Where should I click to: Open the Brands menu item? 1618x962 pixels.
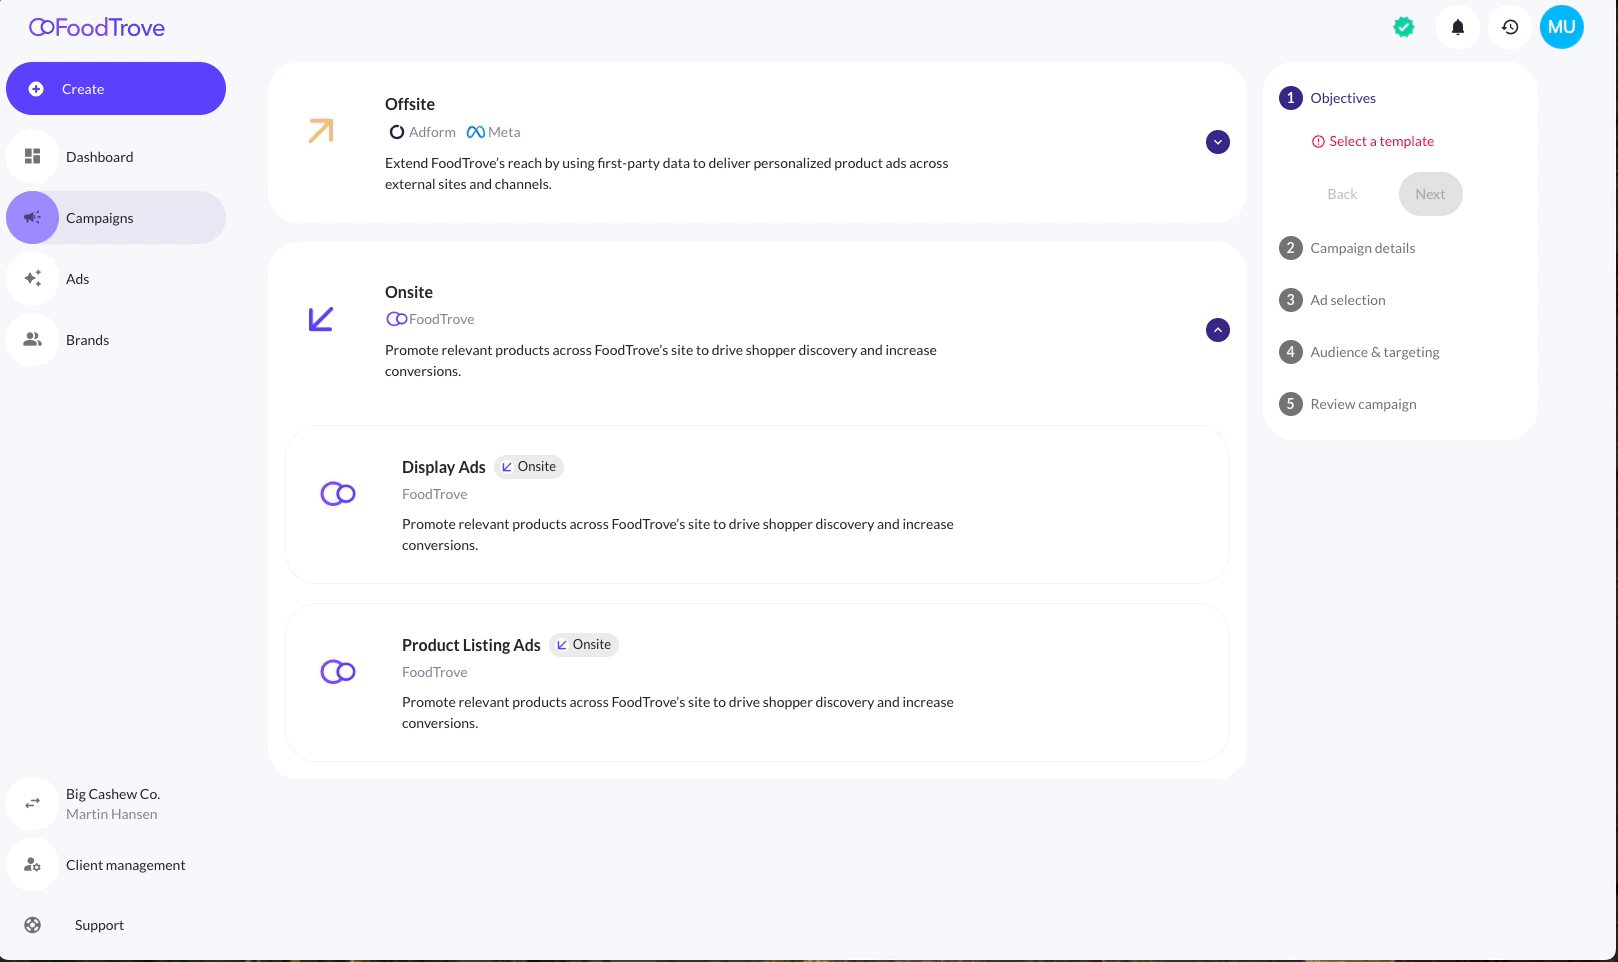pos(116,340)
